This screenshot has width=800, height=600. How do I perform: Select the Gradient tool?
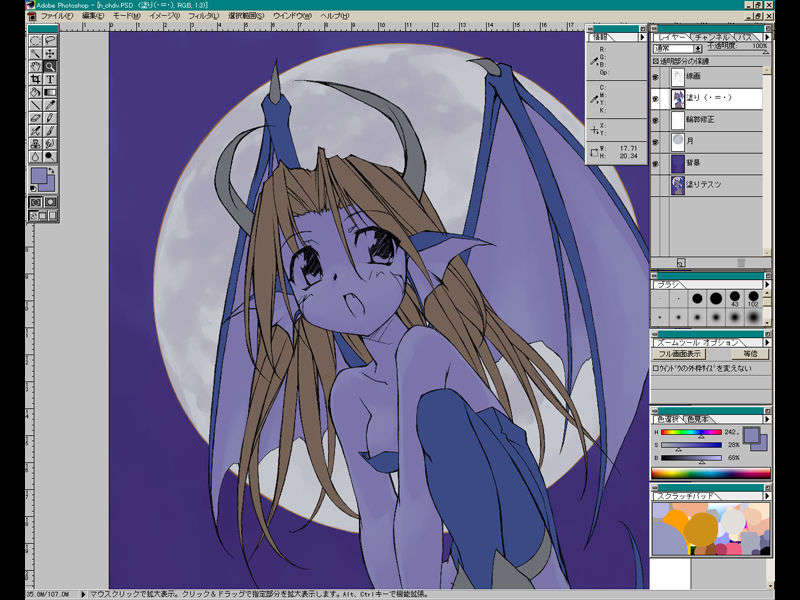coord(50,92)
